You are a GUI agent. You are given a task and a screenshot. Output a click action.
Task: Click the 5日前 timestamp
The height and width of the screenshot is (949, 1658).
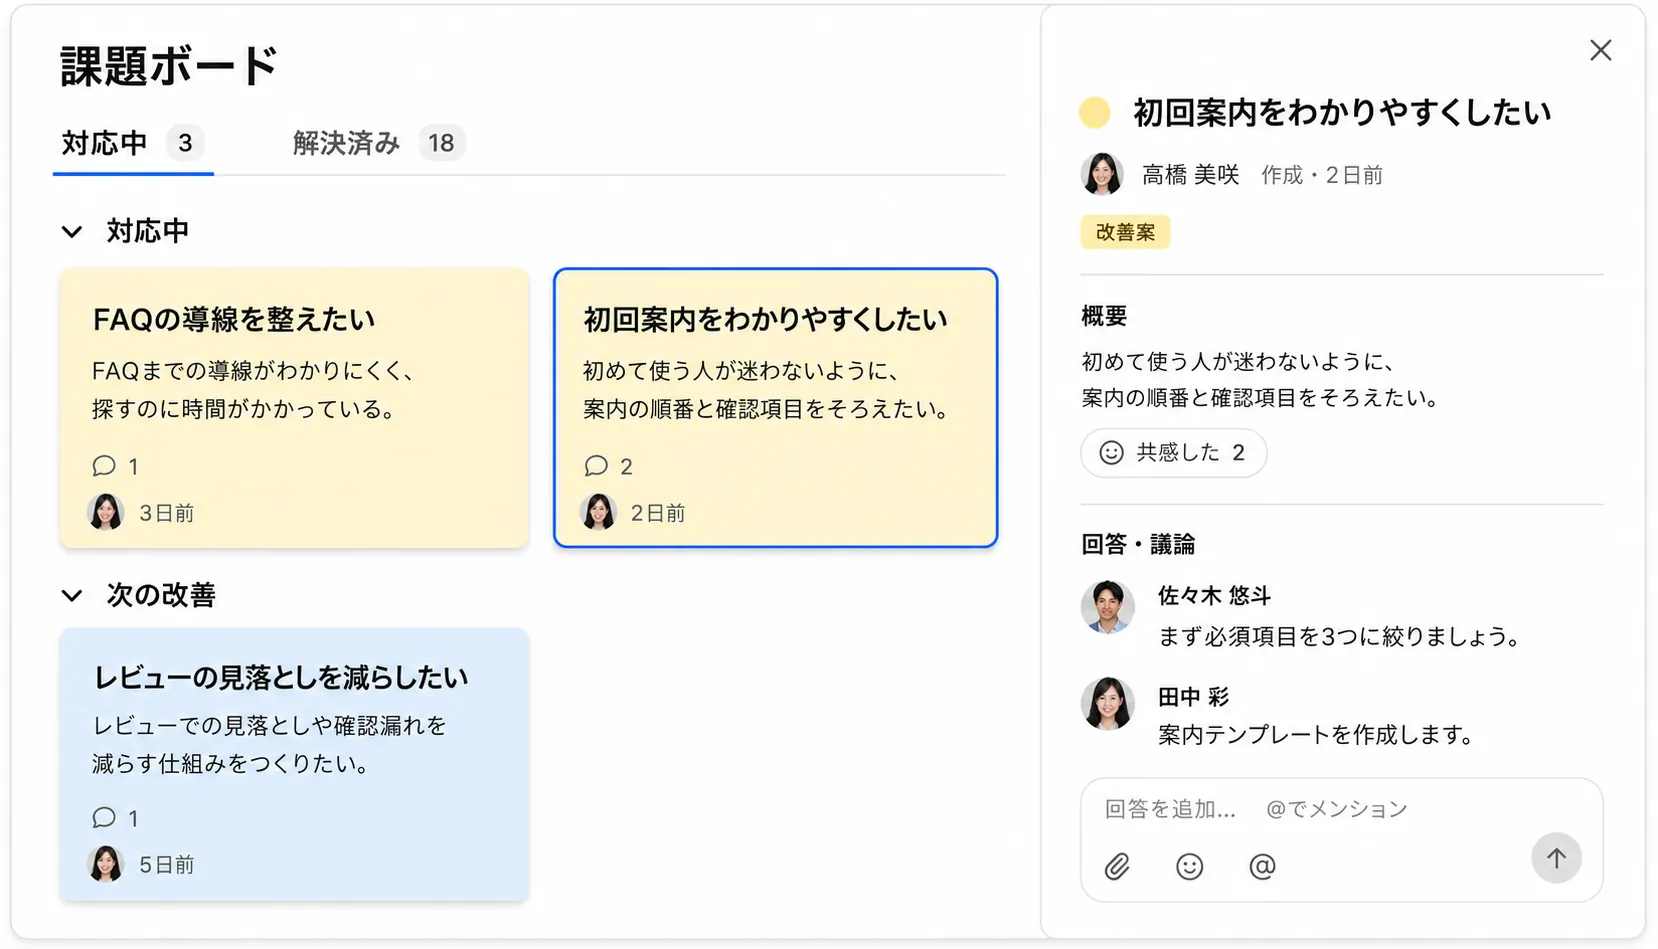tap(166, 866)
